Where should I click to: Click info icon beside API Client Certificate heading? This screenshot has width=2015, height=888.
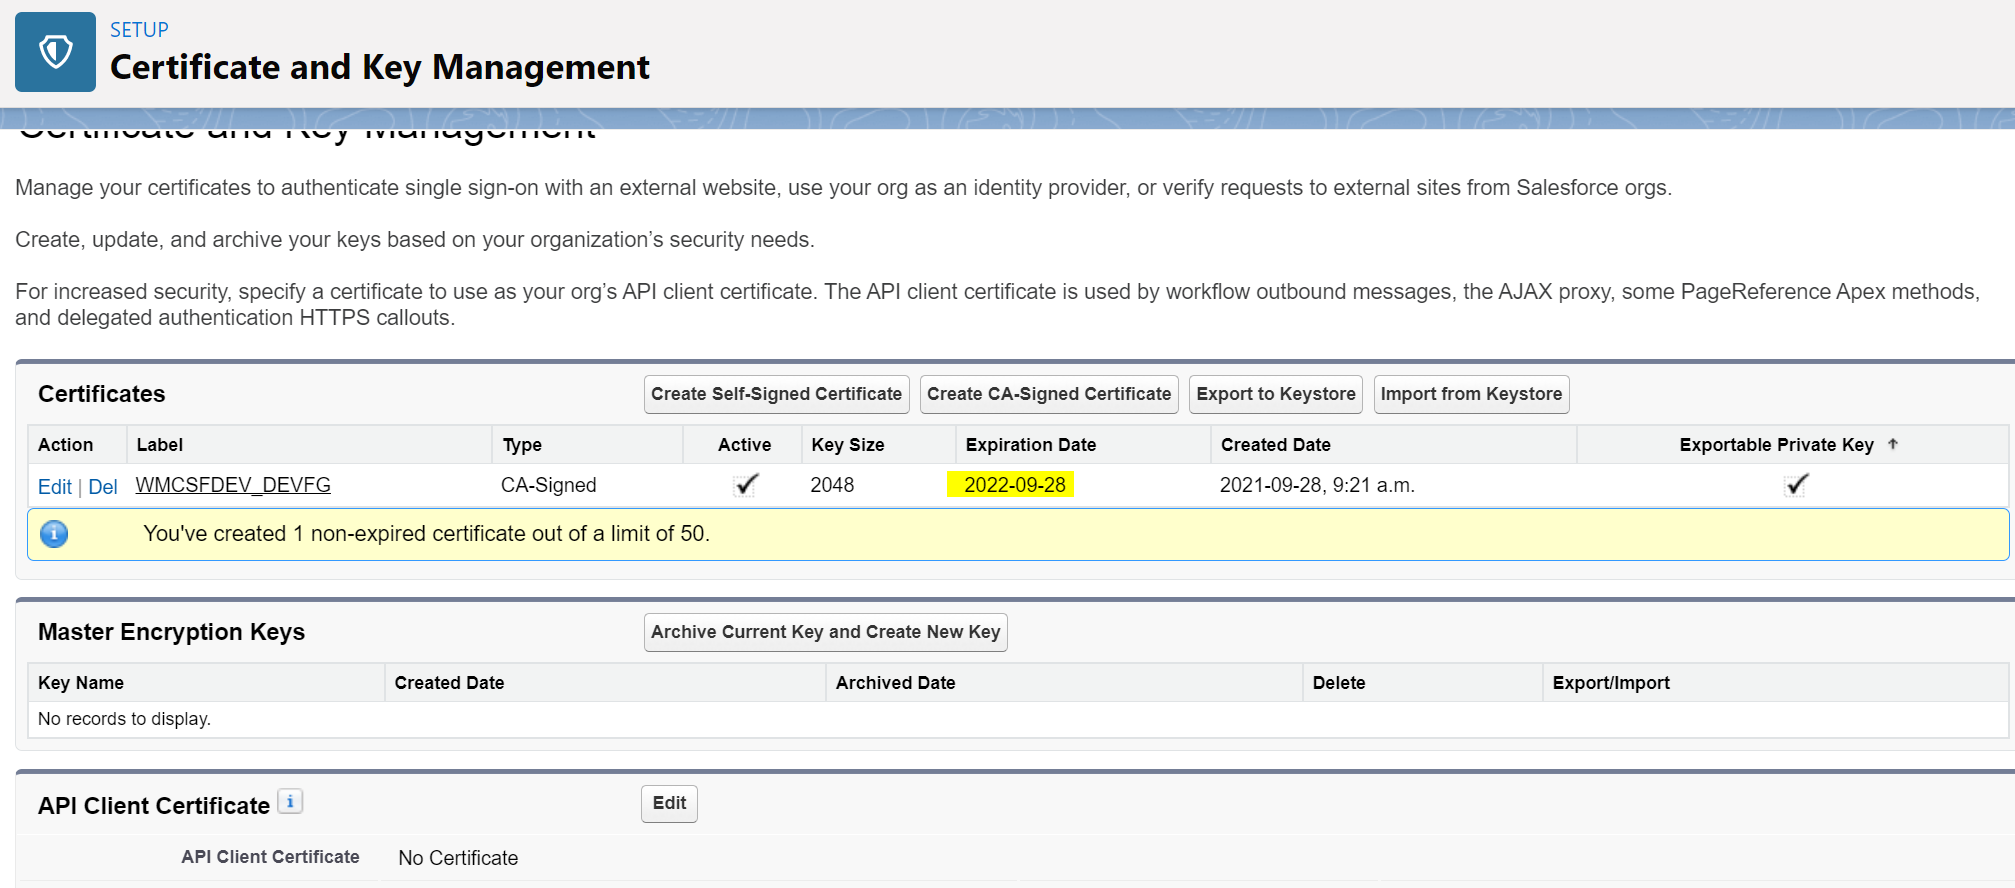point(290,802)
